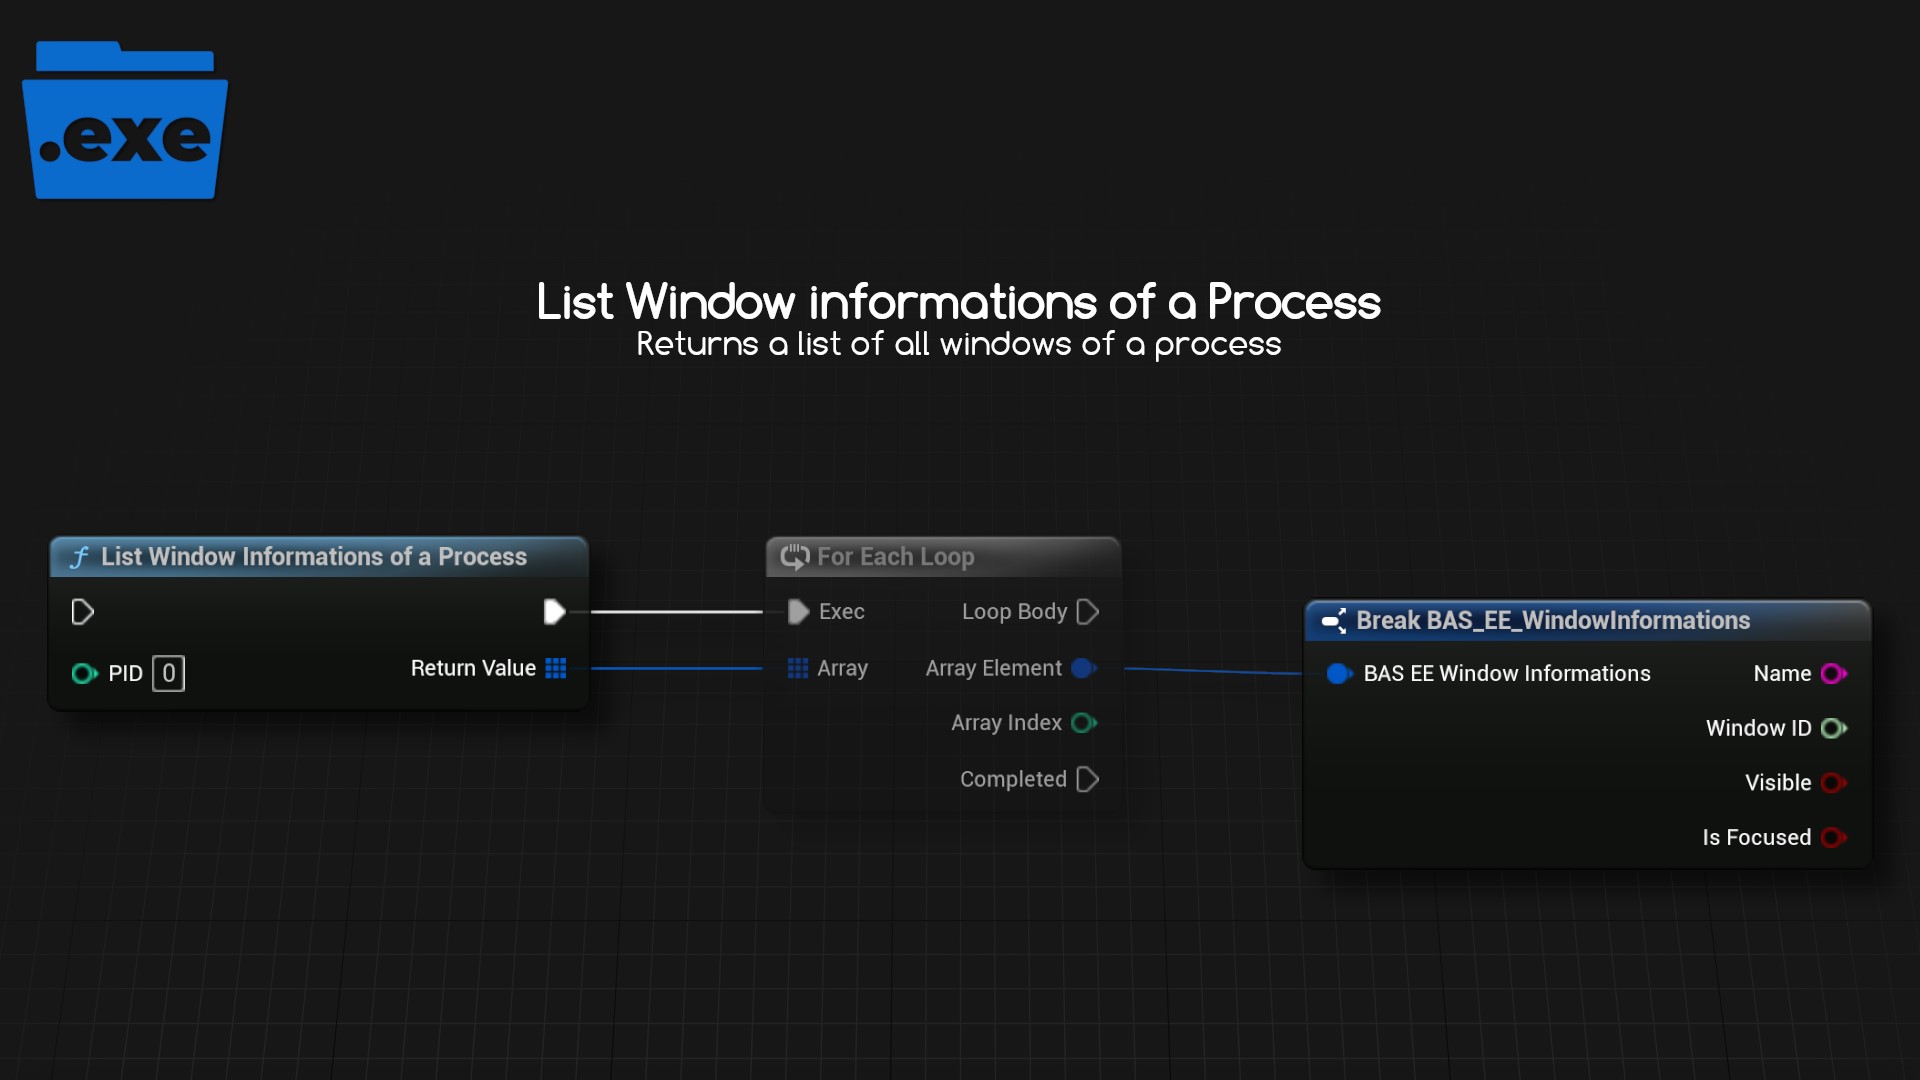The height and width of the screenshot is (1080, 1920).
Task: Click the Loop Body output exec pin
Action: pyautogui.click(x=1088, y=611)
